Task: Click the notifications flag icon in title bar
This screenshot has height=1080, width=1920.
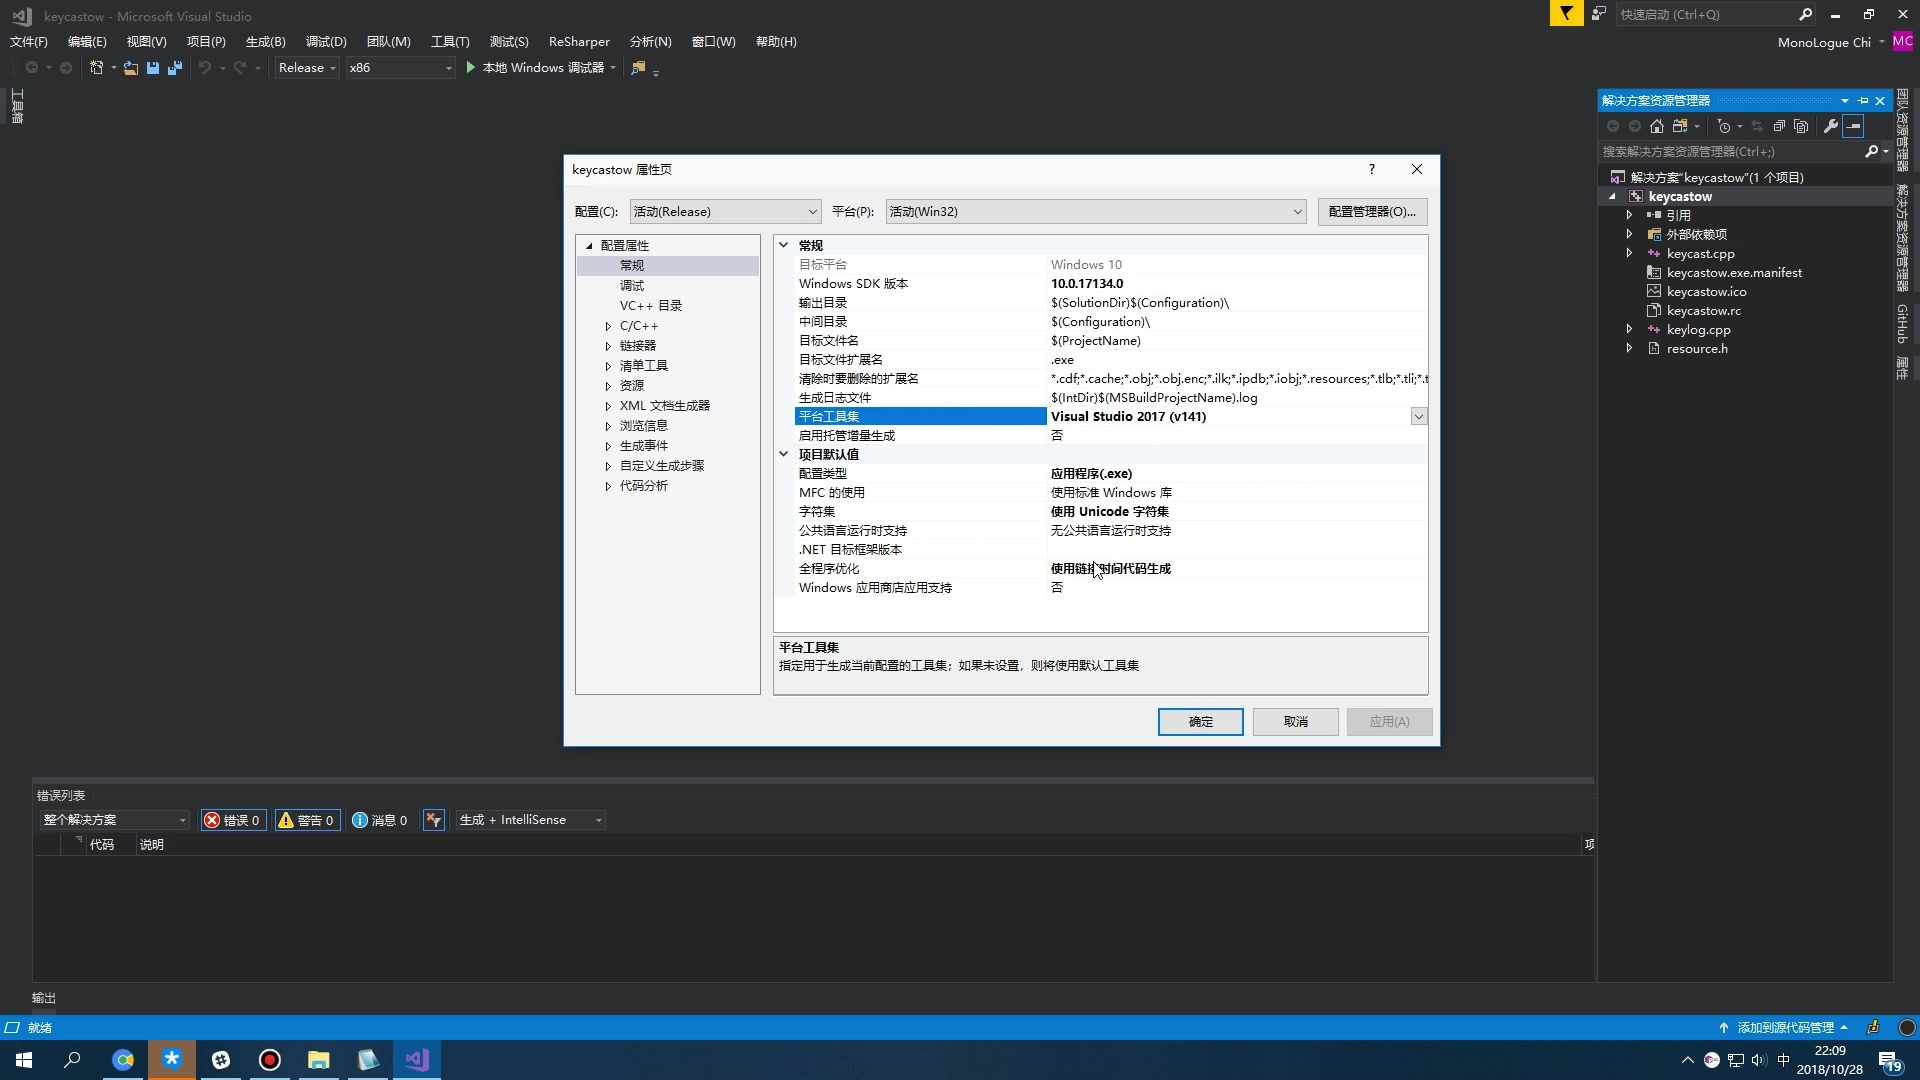Action: click(1566, 14)
